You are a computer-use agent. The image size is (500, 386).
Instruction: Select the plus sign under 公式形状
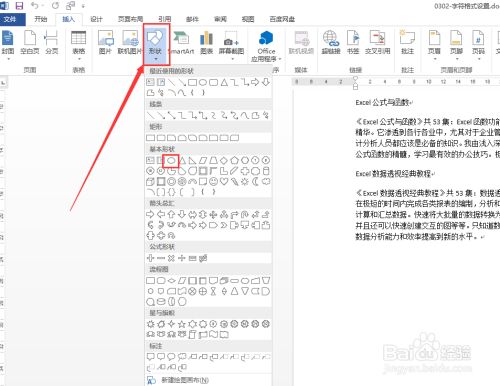click(150, 258)
